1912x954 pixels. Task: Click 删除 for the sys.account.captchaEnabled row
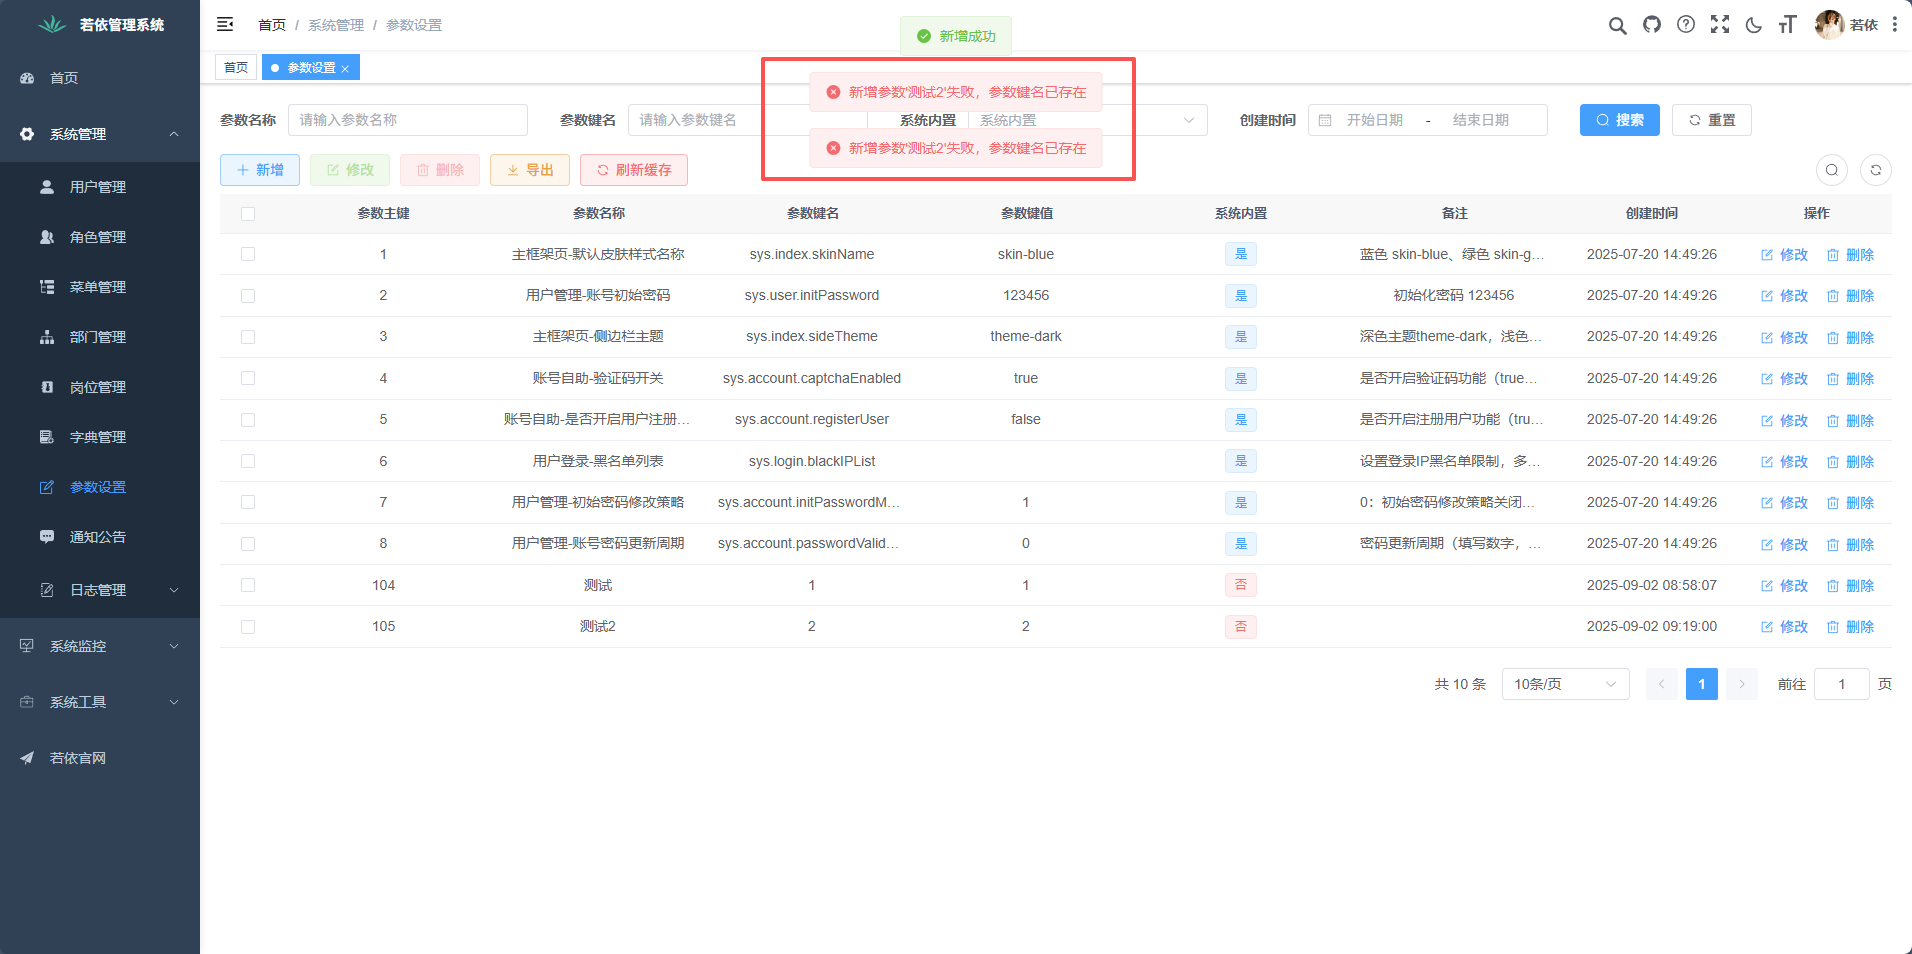tap(1851, 379)
